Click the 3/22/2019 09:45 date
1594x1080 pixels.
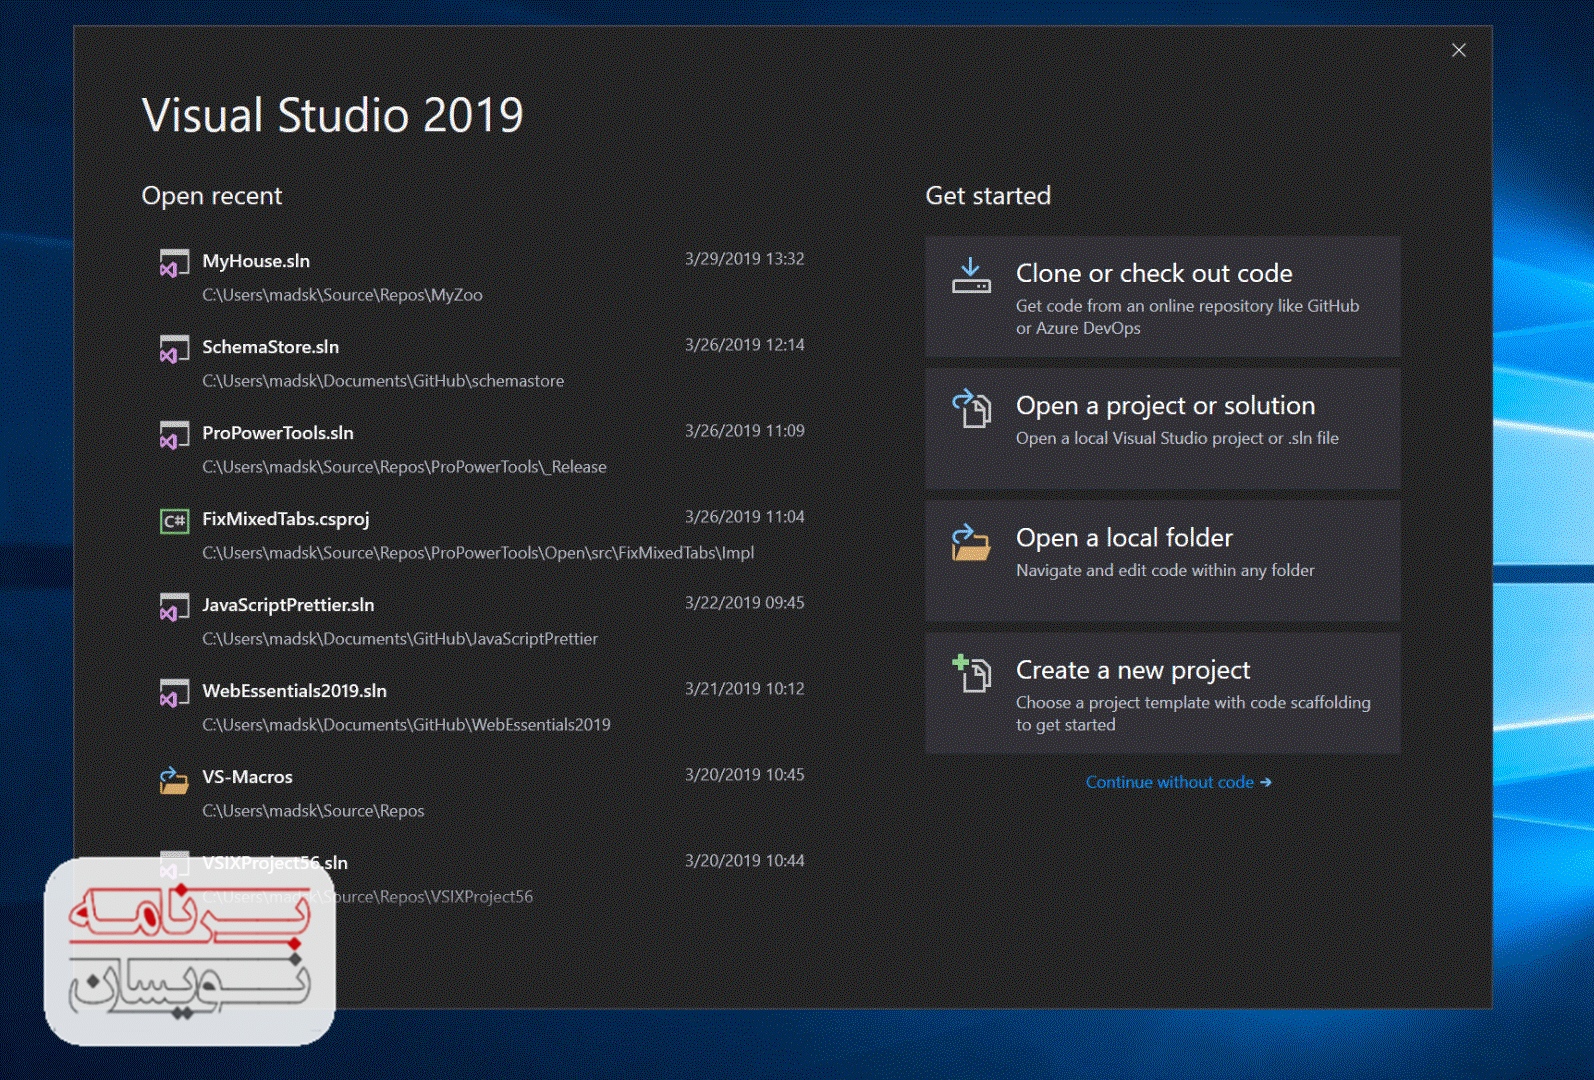tap(744, 603)
